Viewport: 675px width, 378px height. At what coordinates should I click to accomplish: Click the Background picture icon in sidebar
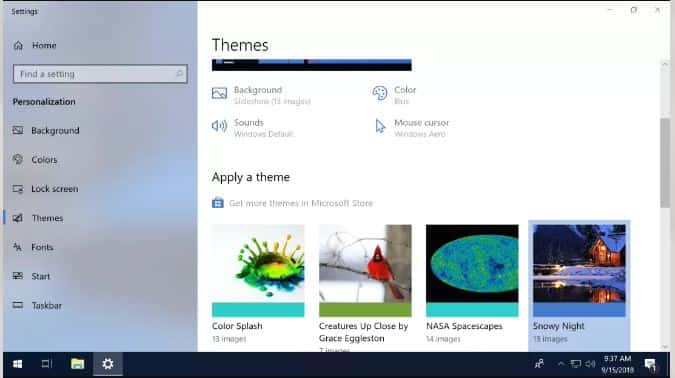tap(18, 130)
